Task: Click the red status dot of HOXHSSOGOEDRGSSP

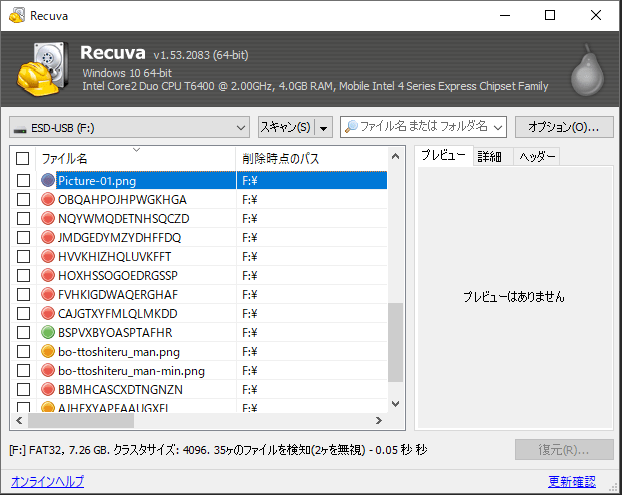Action: click(x=48, y=275)
